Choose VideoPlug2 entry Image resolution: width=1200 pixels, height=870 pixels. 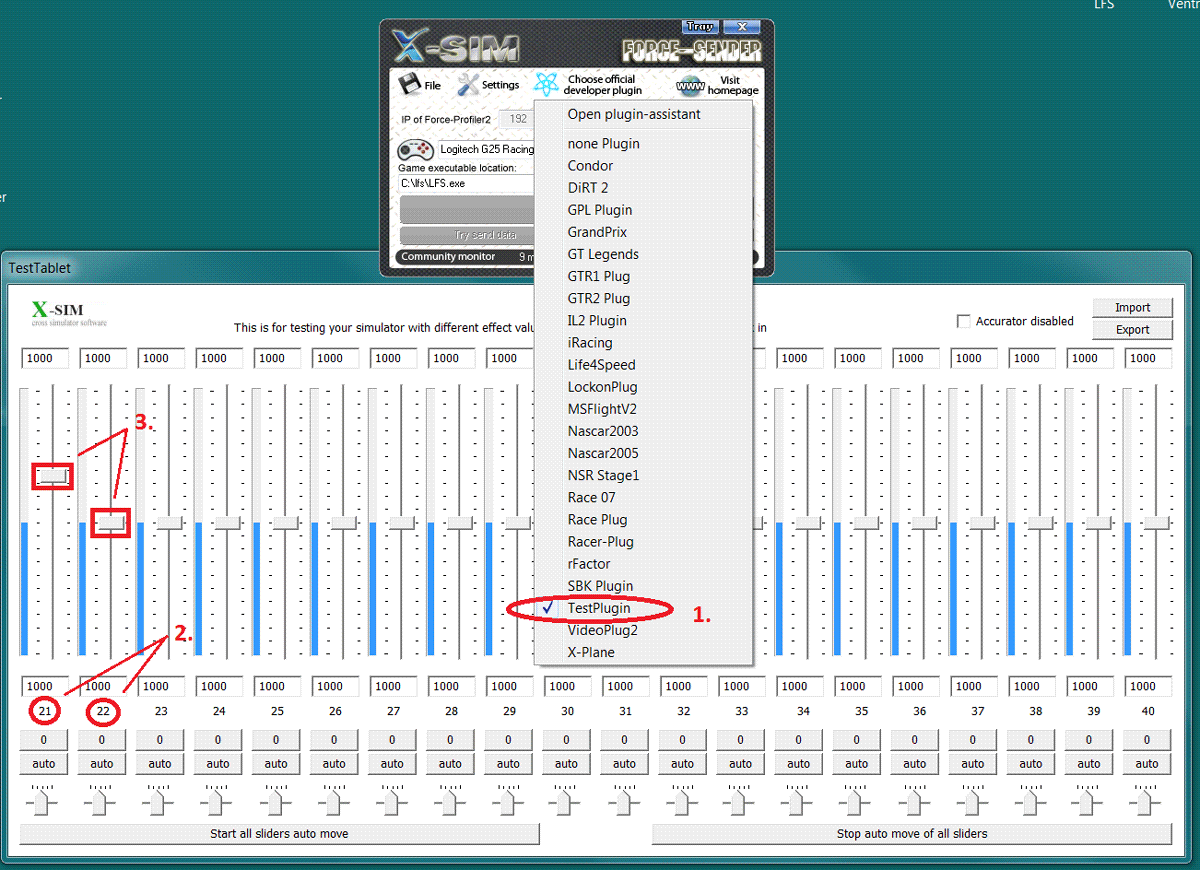(602, 630)
